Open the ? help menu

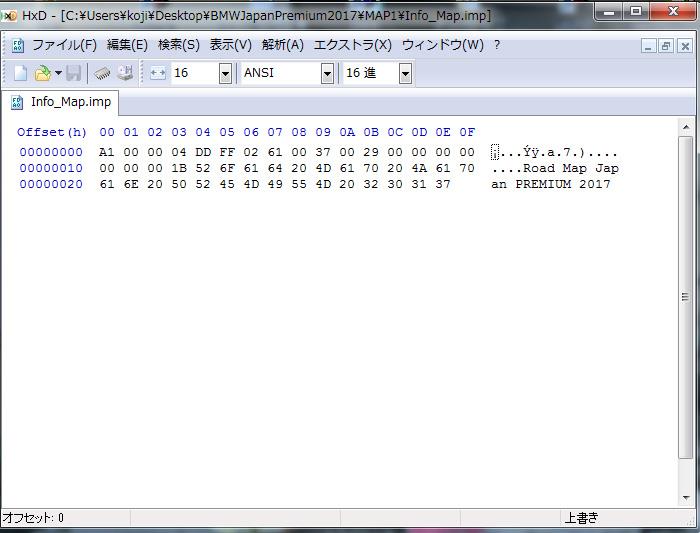click(x=497, y=45)
